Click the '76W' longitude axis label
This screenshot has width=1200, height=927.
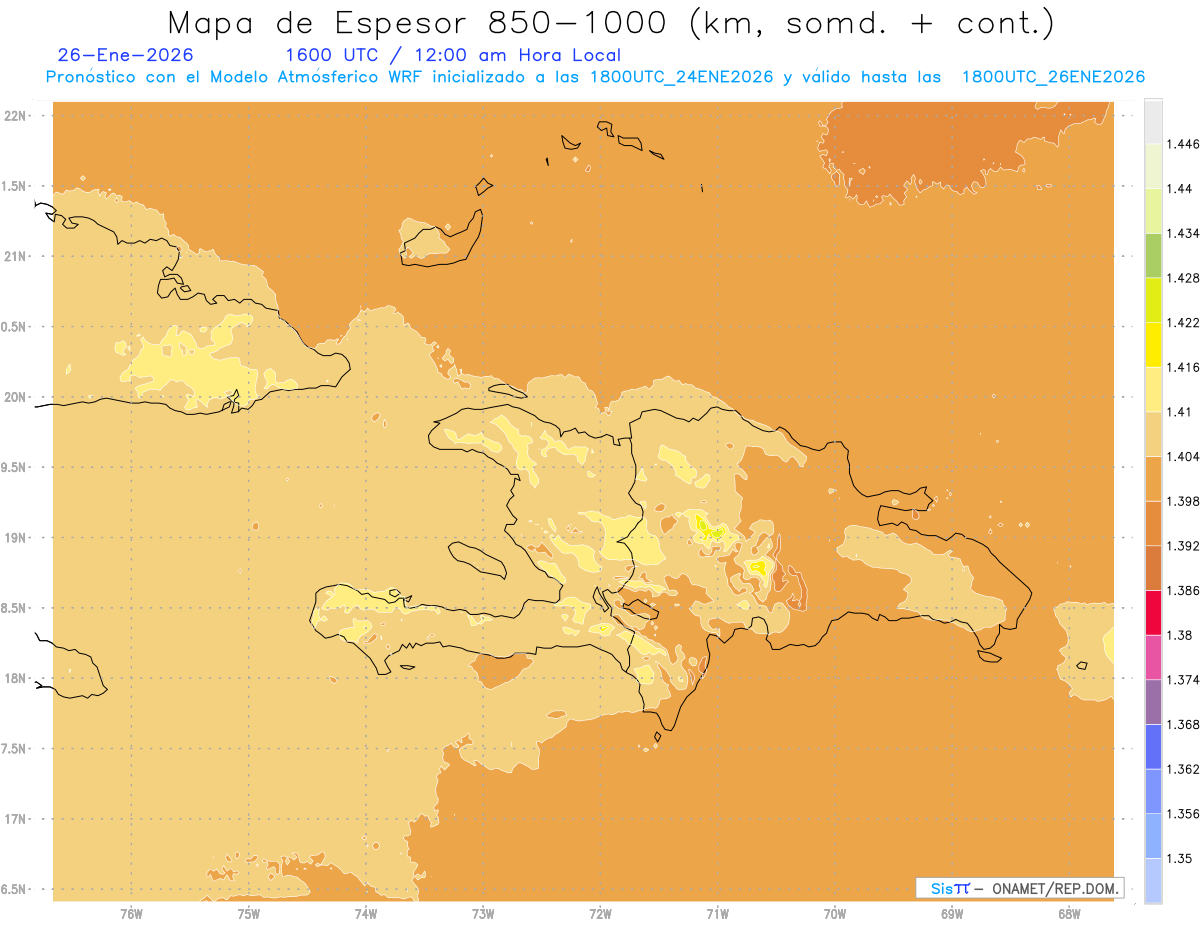click(131, 913)
